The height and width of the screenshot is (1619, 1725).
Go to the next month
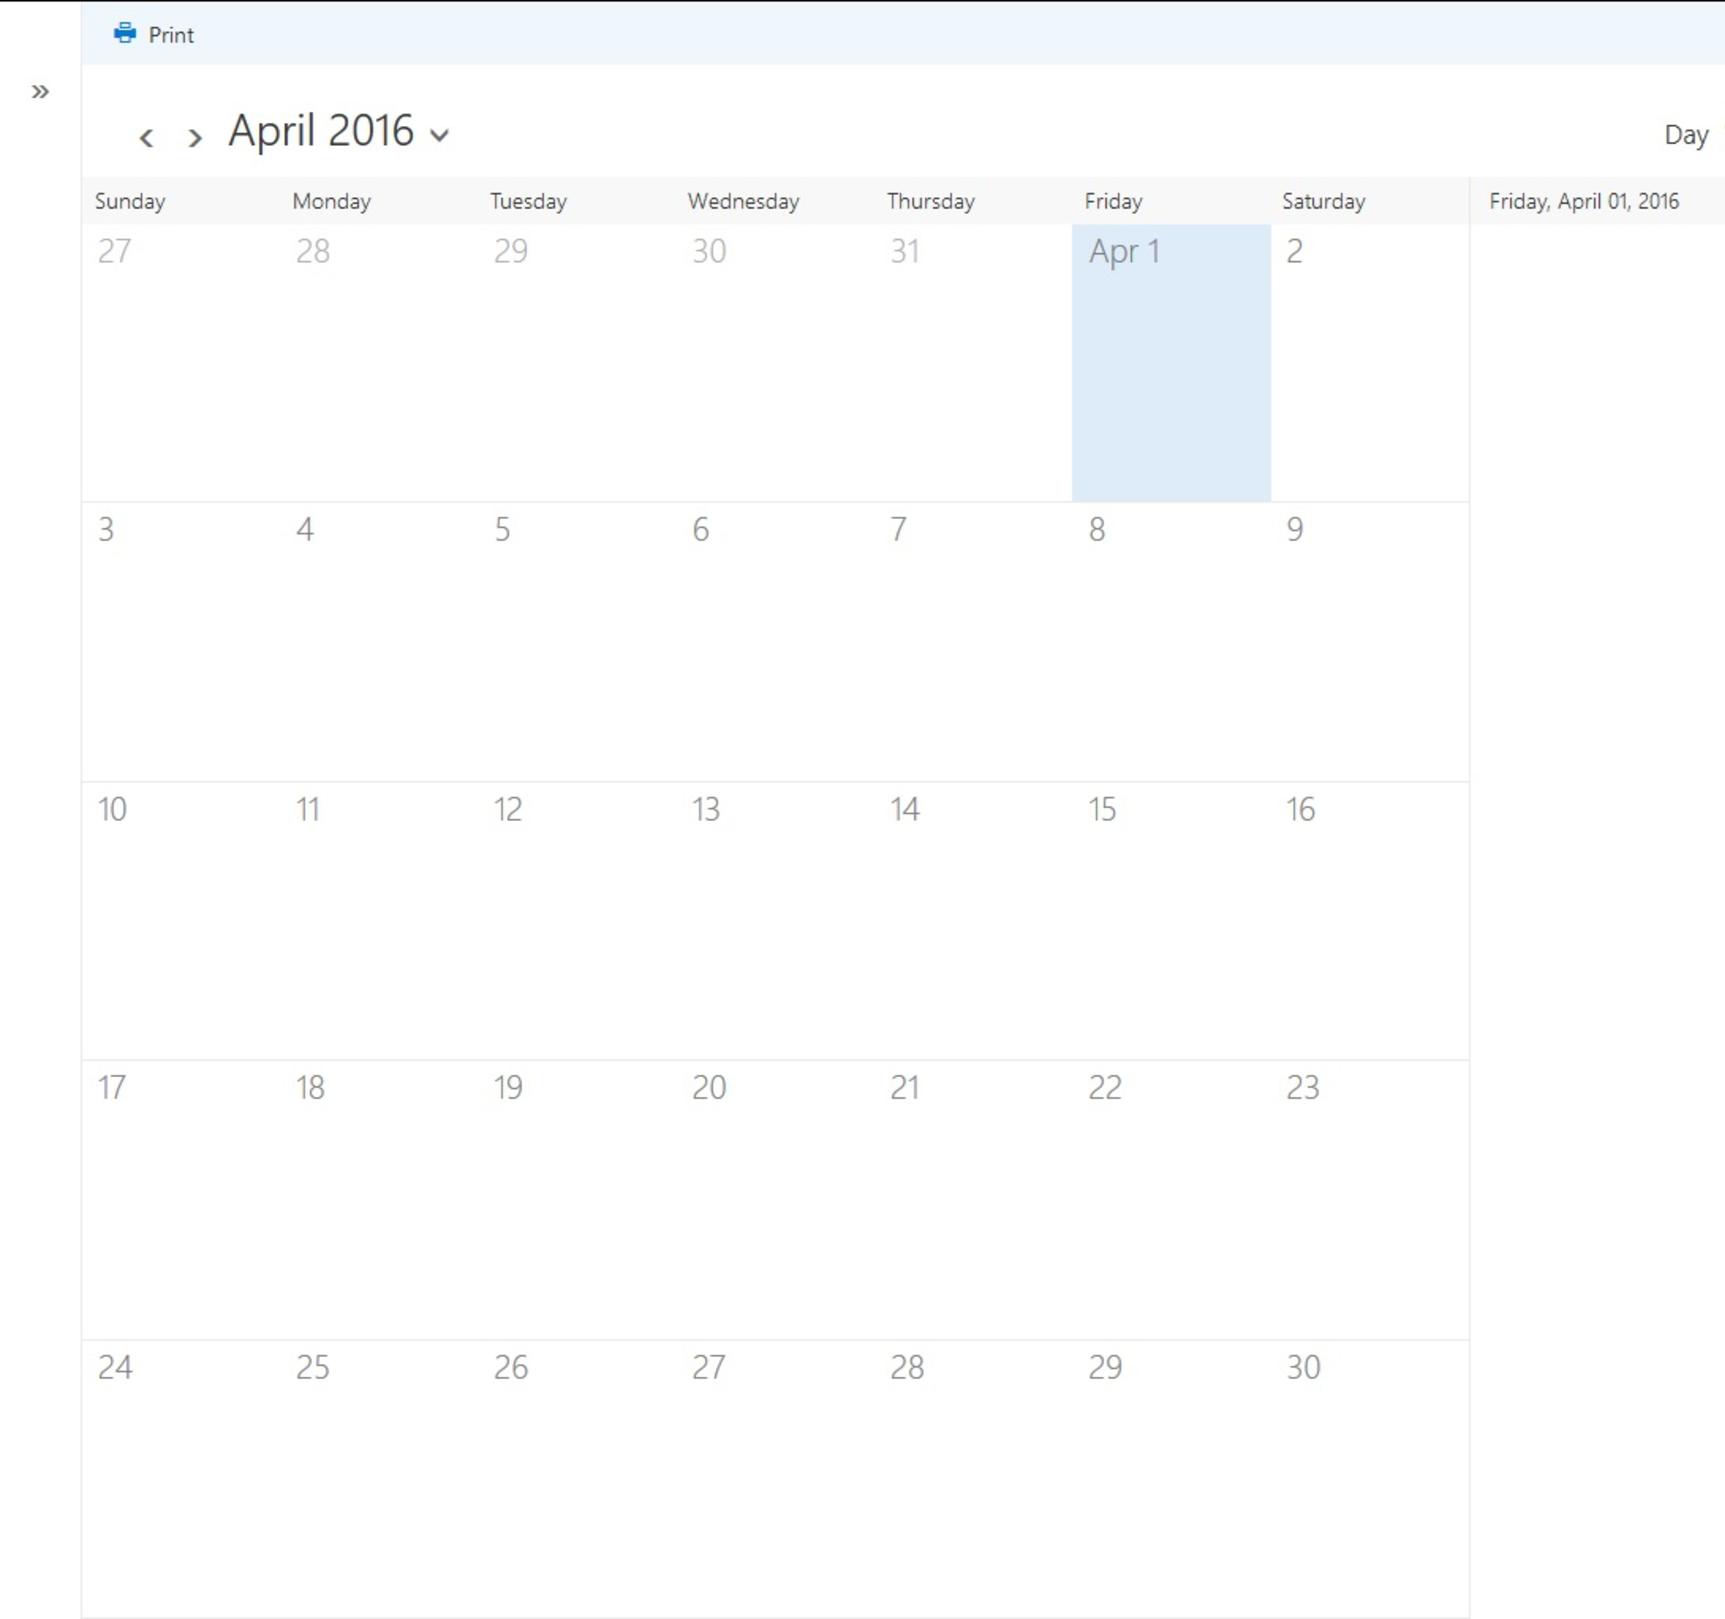(195, 137)
